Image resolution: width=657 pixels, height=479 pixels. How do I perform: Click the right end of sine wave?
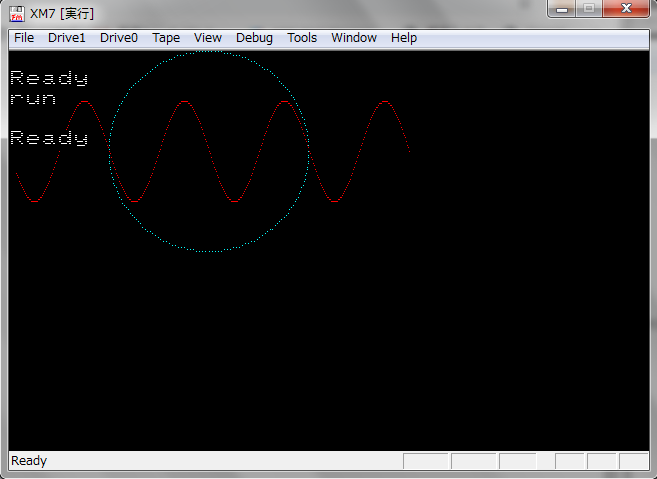pyautogui.click(x=409, y=151)
